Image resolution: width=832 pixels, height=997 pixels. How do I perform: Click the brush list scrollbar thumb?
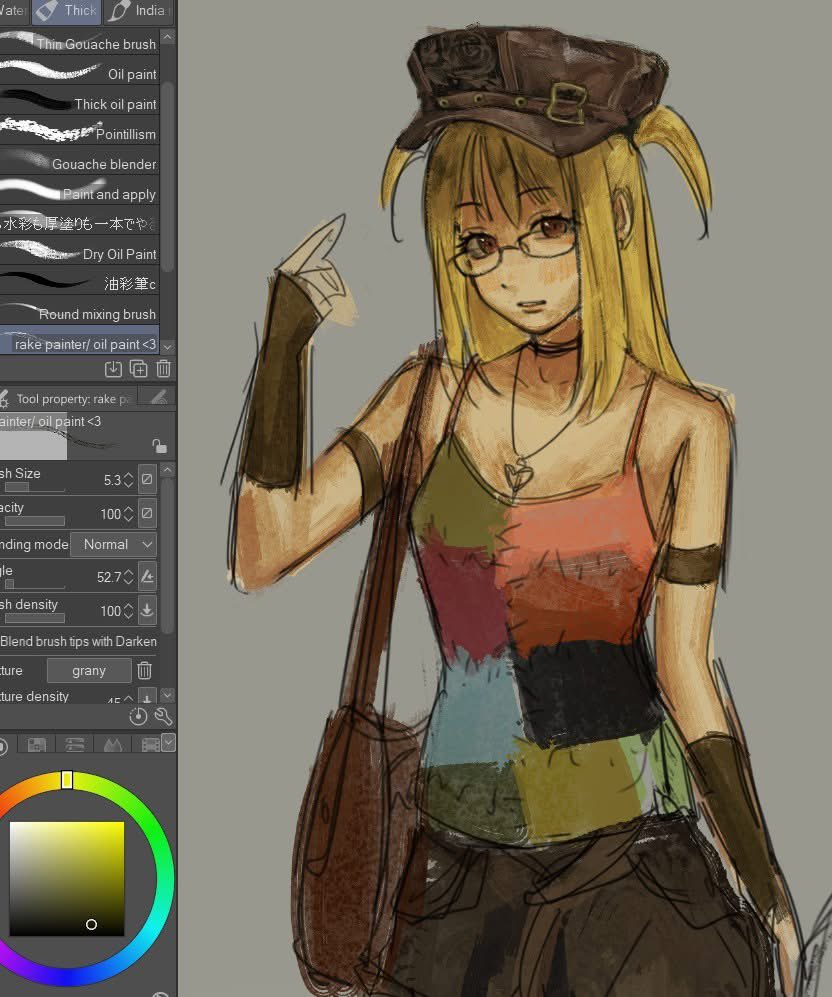coord(167,175)
